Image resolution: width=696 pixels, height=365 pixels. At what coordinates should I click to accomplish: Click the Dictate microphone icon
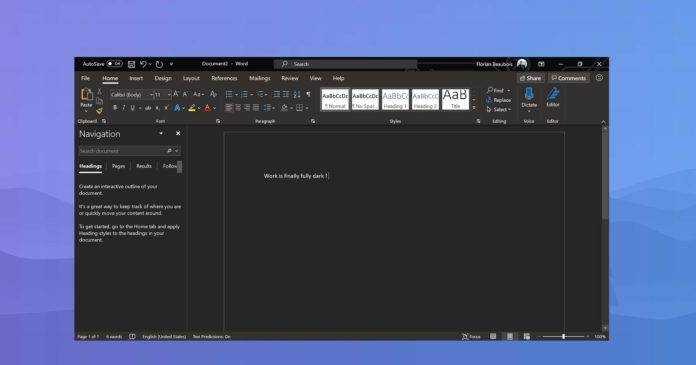[x=529, y=93]
